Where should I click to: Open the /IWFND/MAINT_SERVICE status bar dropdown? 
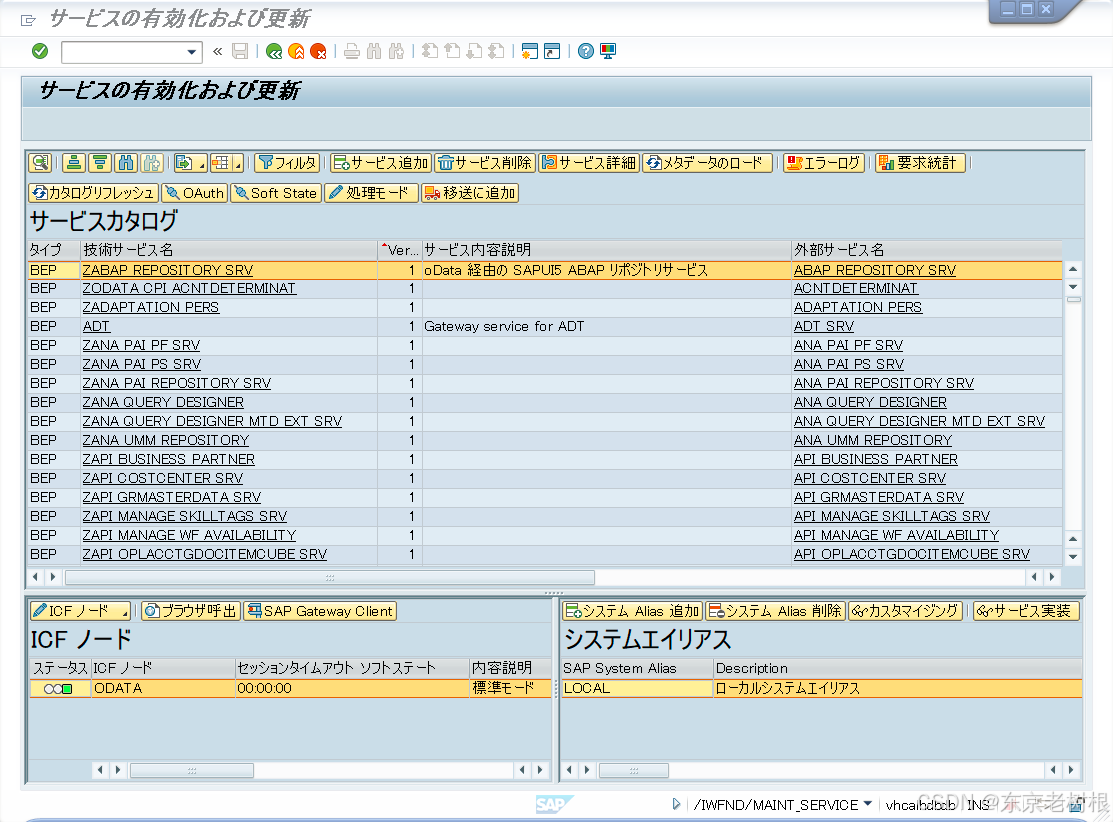pos(867,804)
